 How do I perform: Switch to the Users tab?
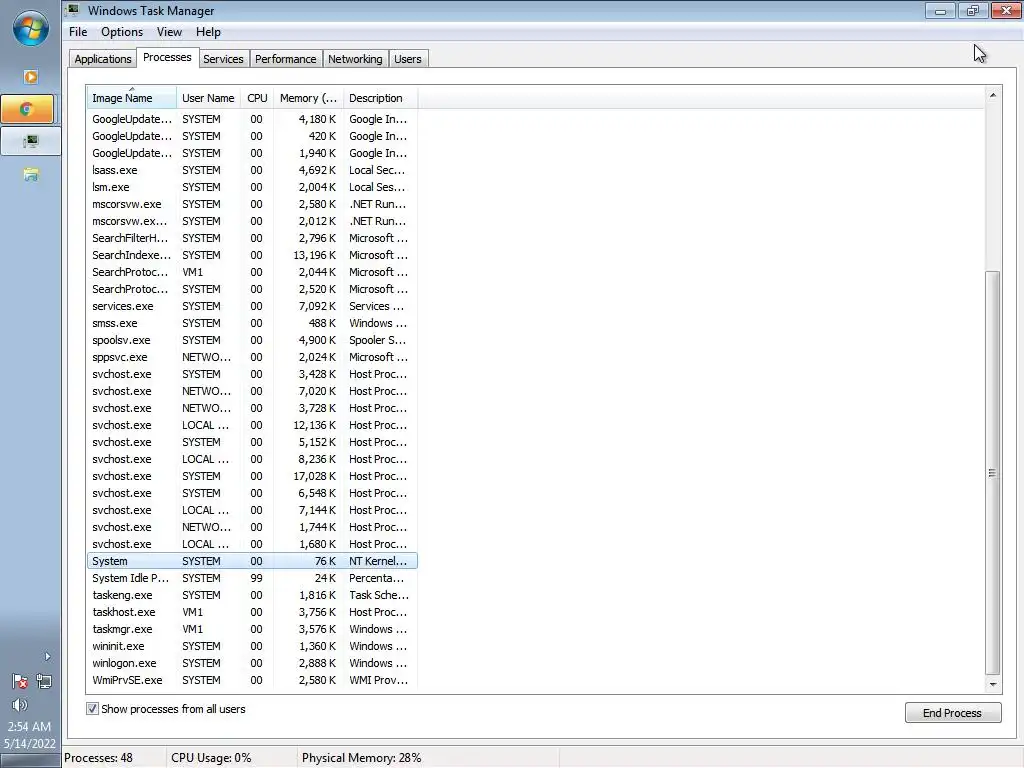(x=408, y=59)
